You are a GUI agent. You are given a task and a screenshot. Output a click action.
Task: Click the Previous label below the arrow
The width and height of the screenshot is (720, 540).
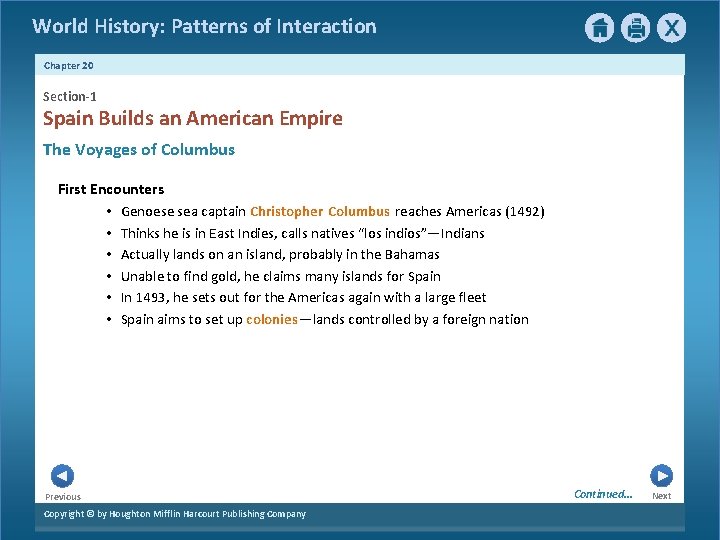pyautogui.click(x=63, y=497)
